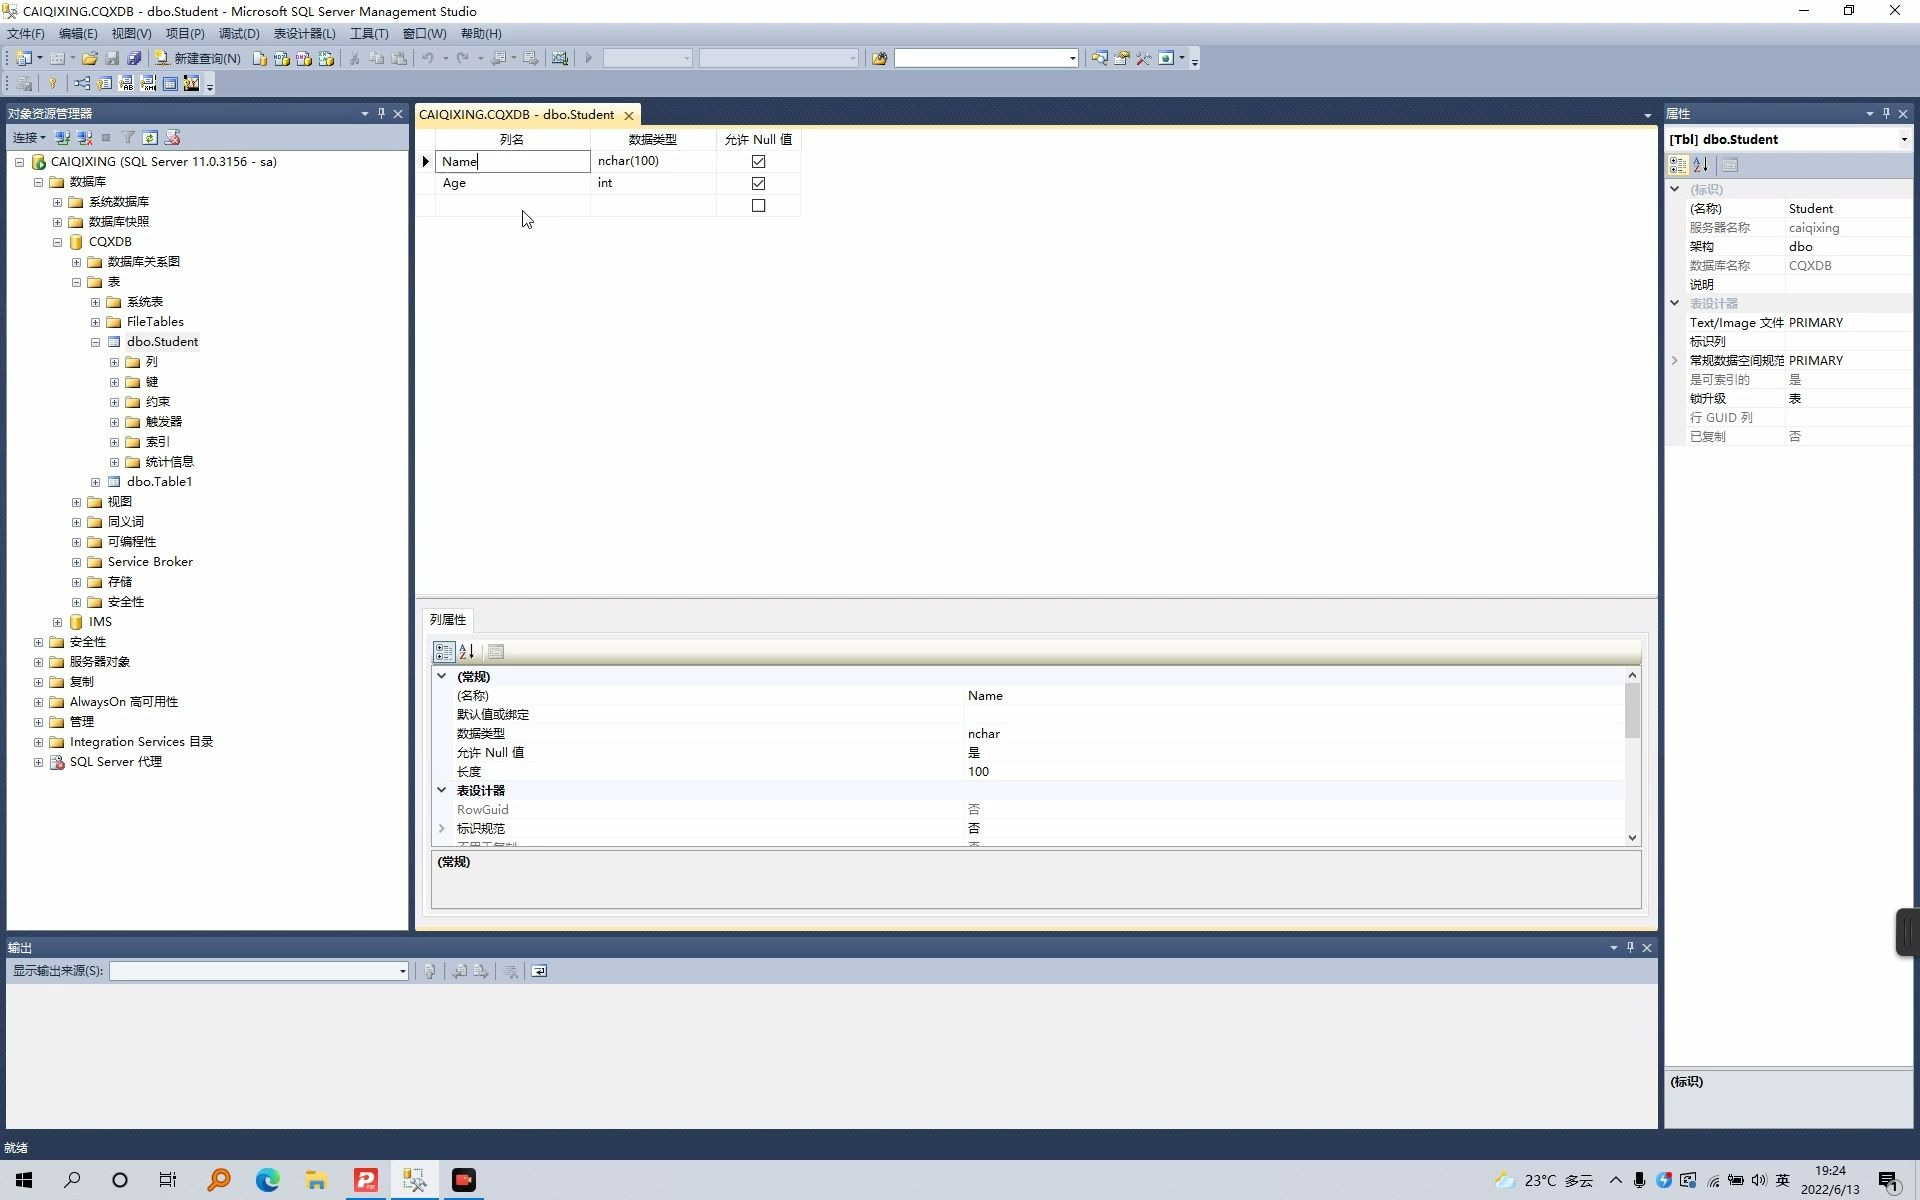Viewport: 1920px width, 1200px height.
Task: Click the sort ascending icon in properties
Action: [x=1702, y=165]
